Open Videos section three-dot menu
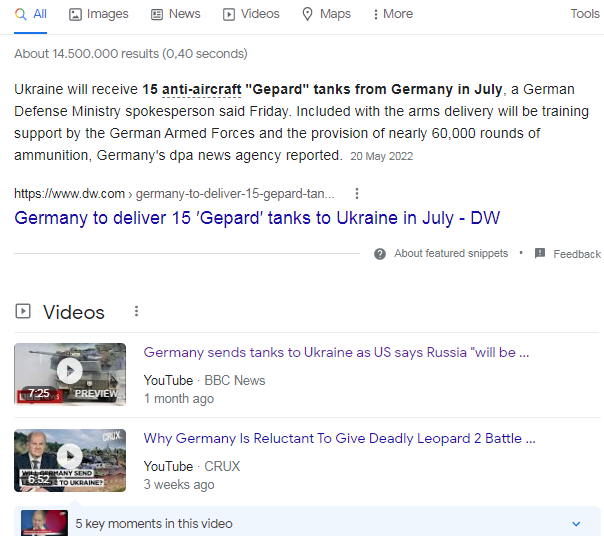Image resolution: width=604 pixels, height=536 pixels. tap(136, 311)
